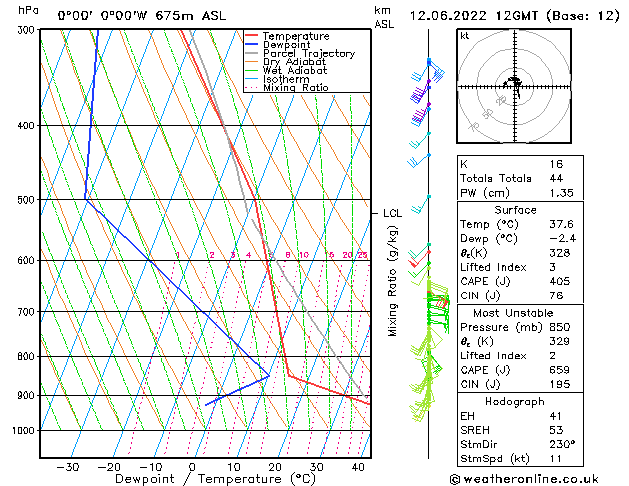
Task: Click the Most Unstable section heading
Action: click(513, 313)
